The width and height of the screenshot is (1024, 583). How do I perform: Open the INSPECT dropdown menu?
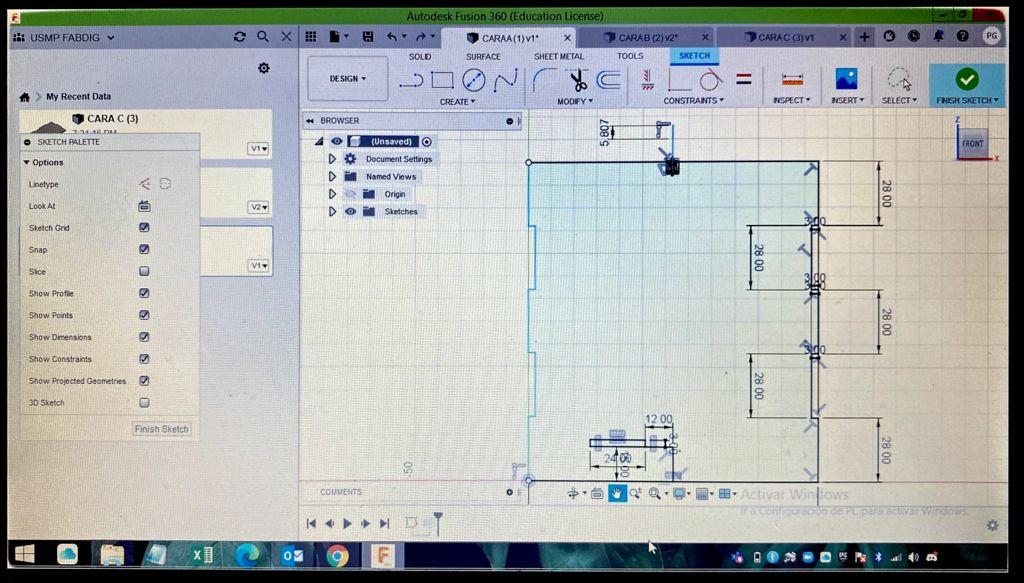coord(792,101)
